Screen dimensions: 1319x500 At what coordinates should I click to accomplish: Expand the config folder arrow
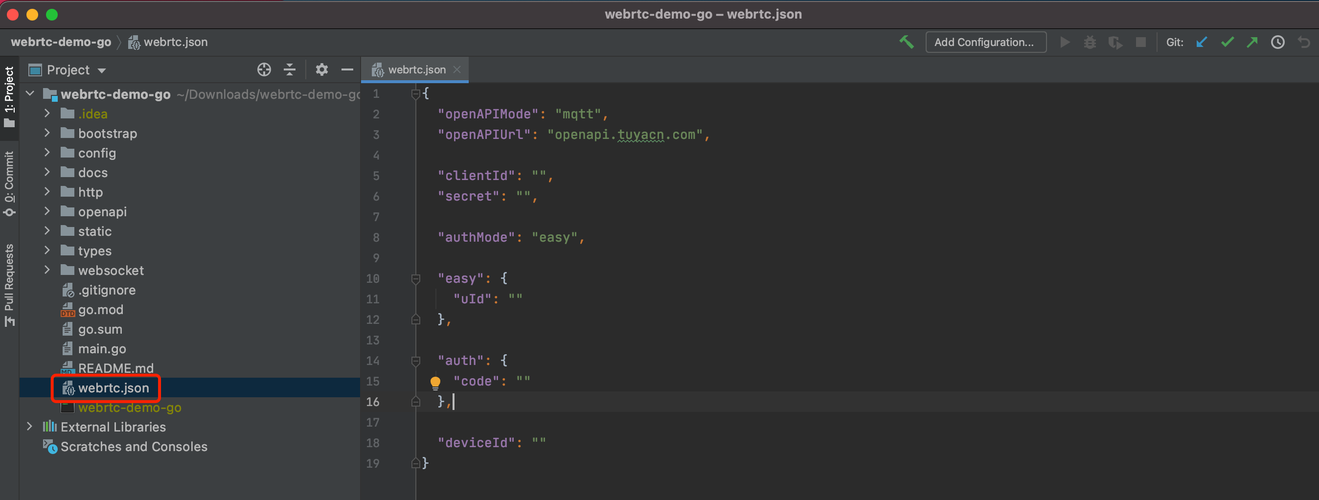point(47,153)
